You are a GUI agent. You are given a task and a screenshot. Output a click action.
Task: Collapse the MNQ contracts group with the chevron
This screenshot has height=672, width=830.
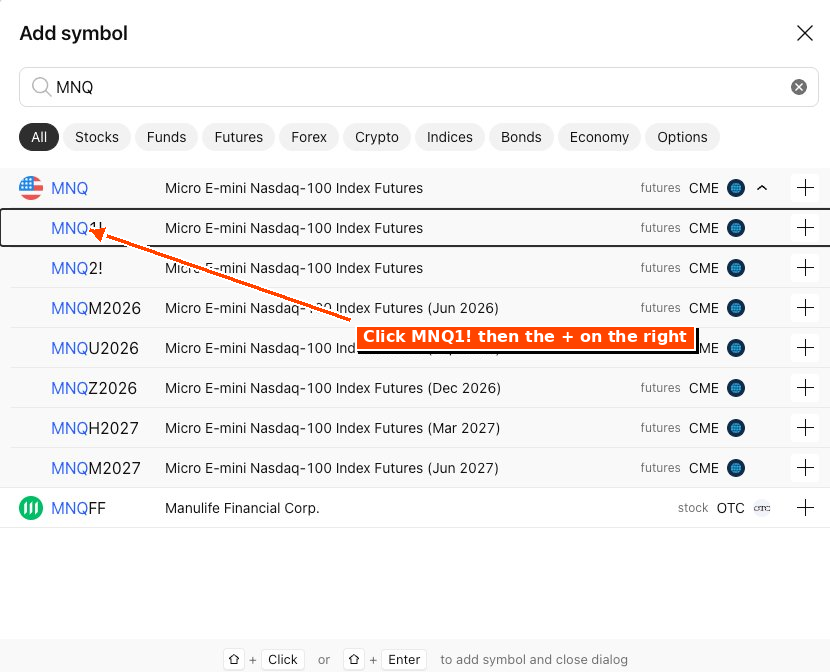[762, 188]
